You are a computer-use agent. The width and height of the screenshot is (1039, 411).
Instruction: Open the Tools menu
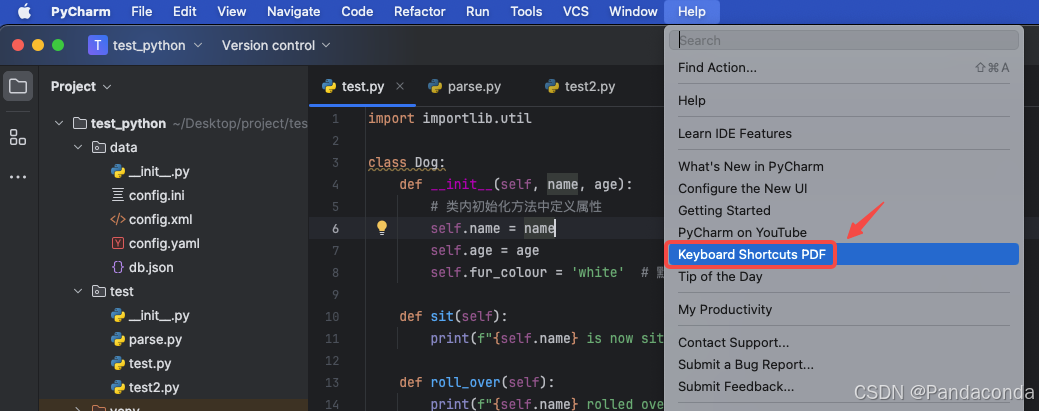526,11
